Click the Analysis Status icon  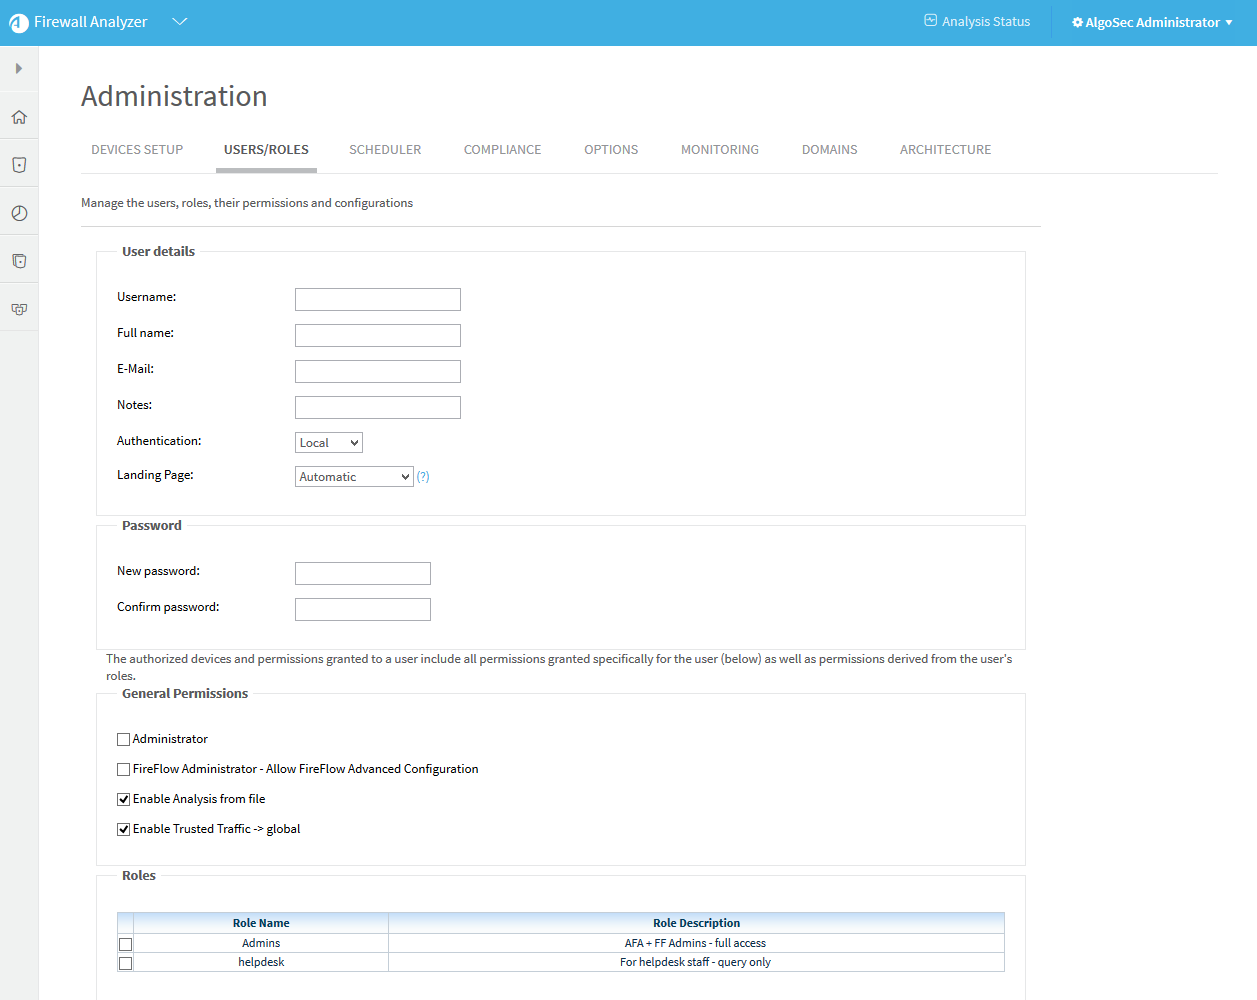pyautogui.click(x=930, y=21)
